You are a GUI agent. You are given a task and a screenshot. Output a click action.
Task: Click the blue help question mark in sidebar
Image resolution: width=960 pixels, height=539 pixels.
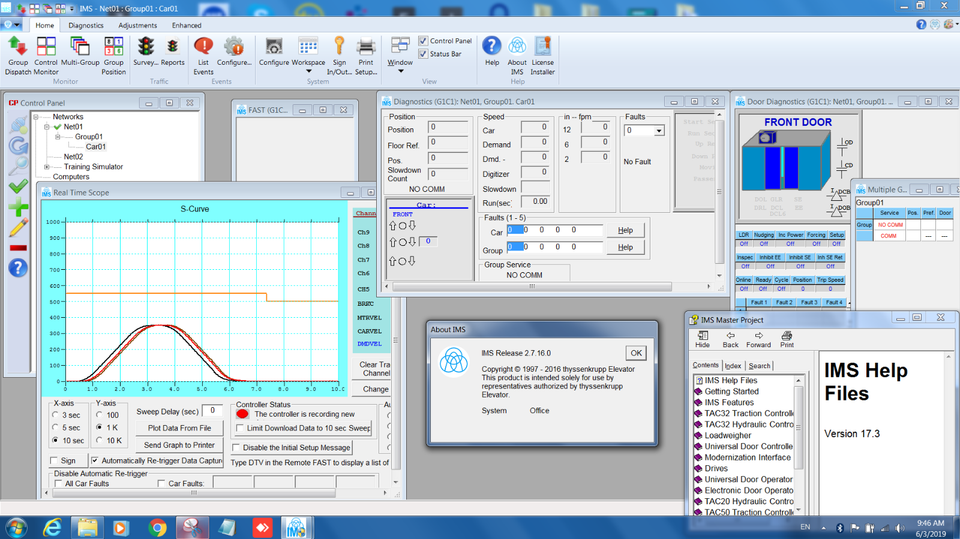pos(17,267)
